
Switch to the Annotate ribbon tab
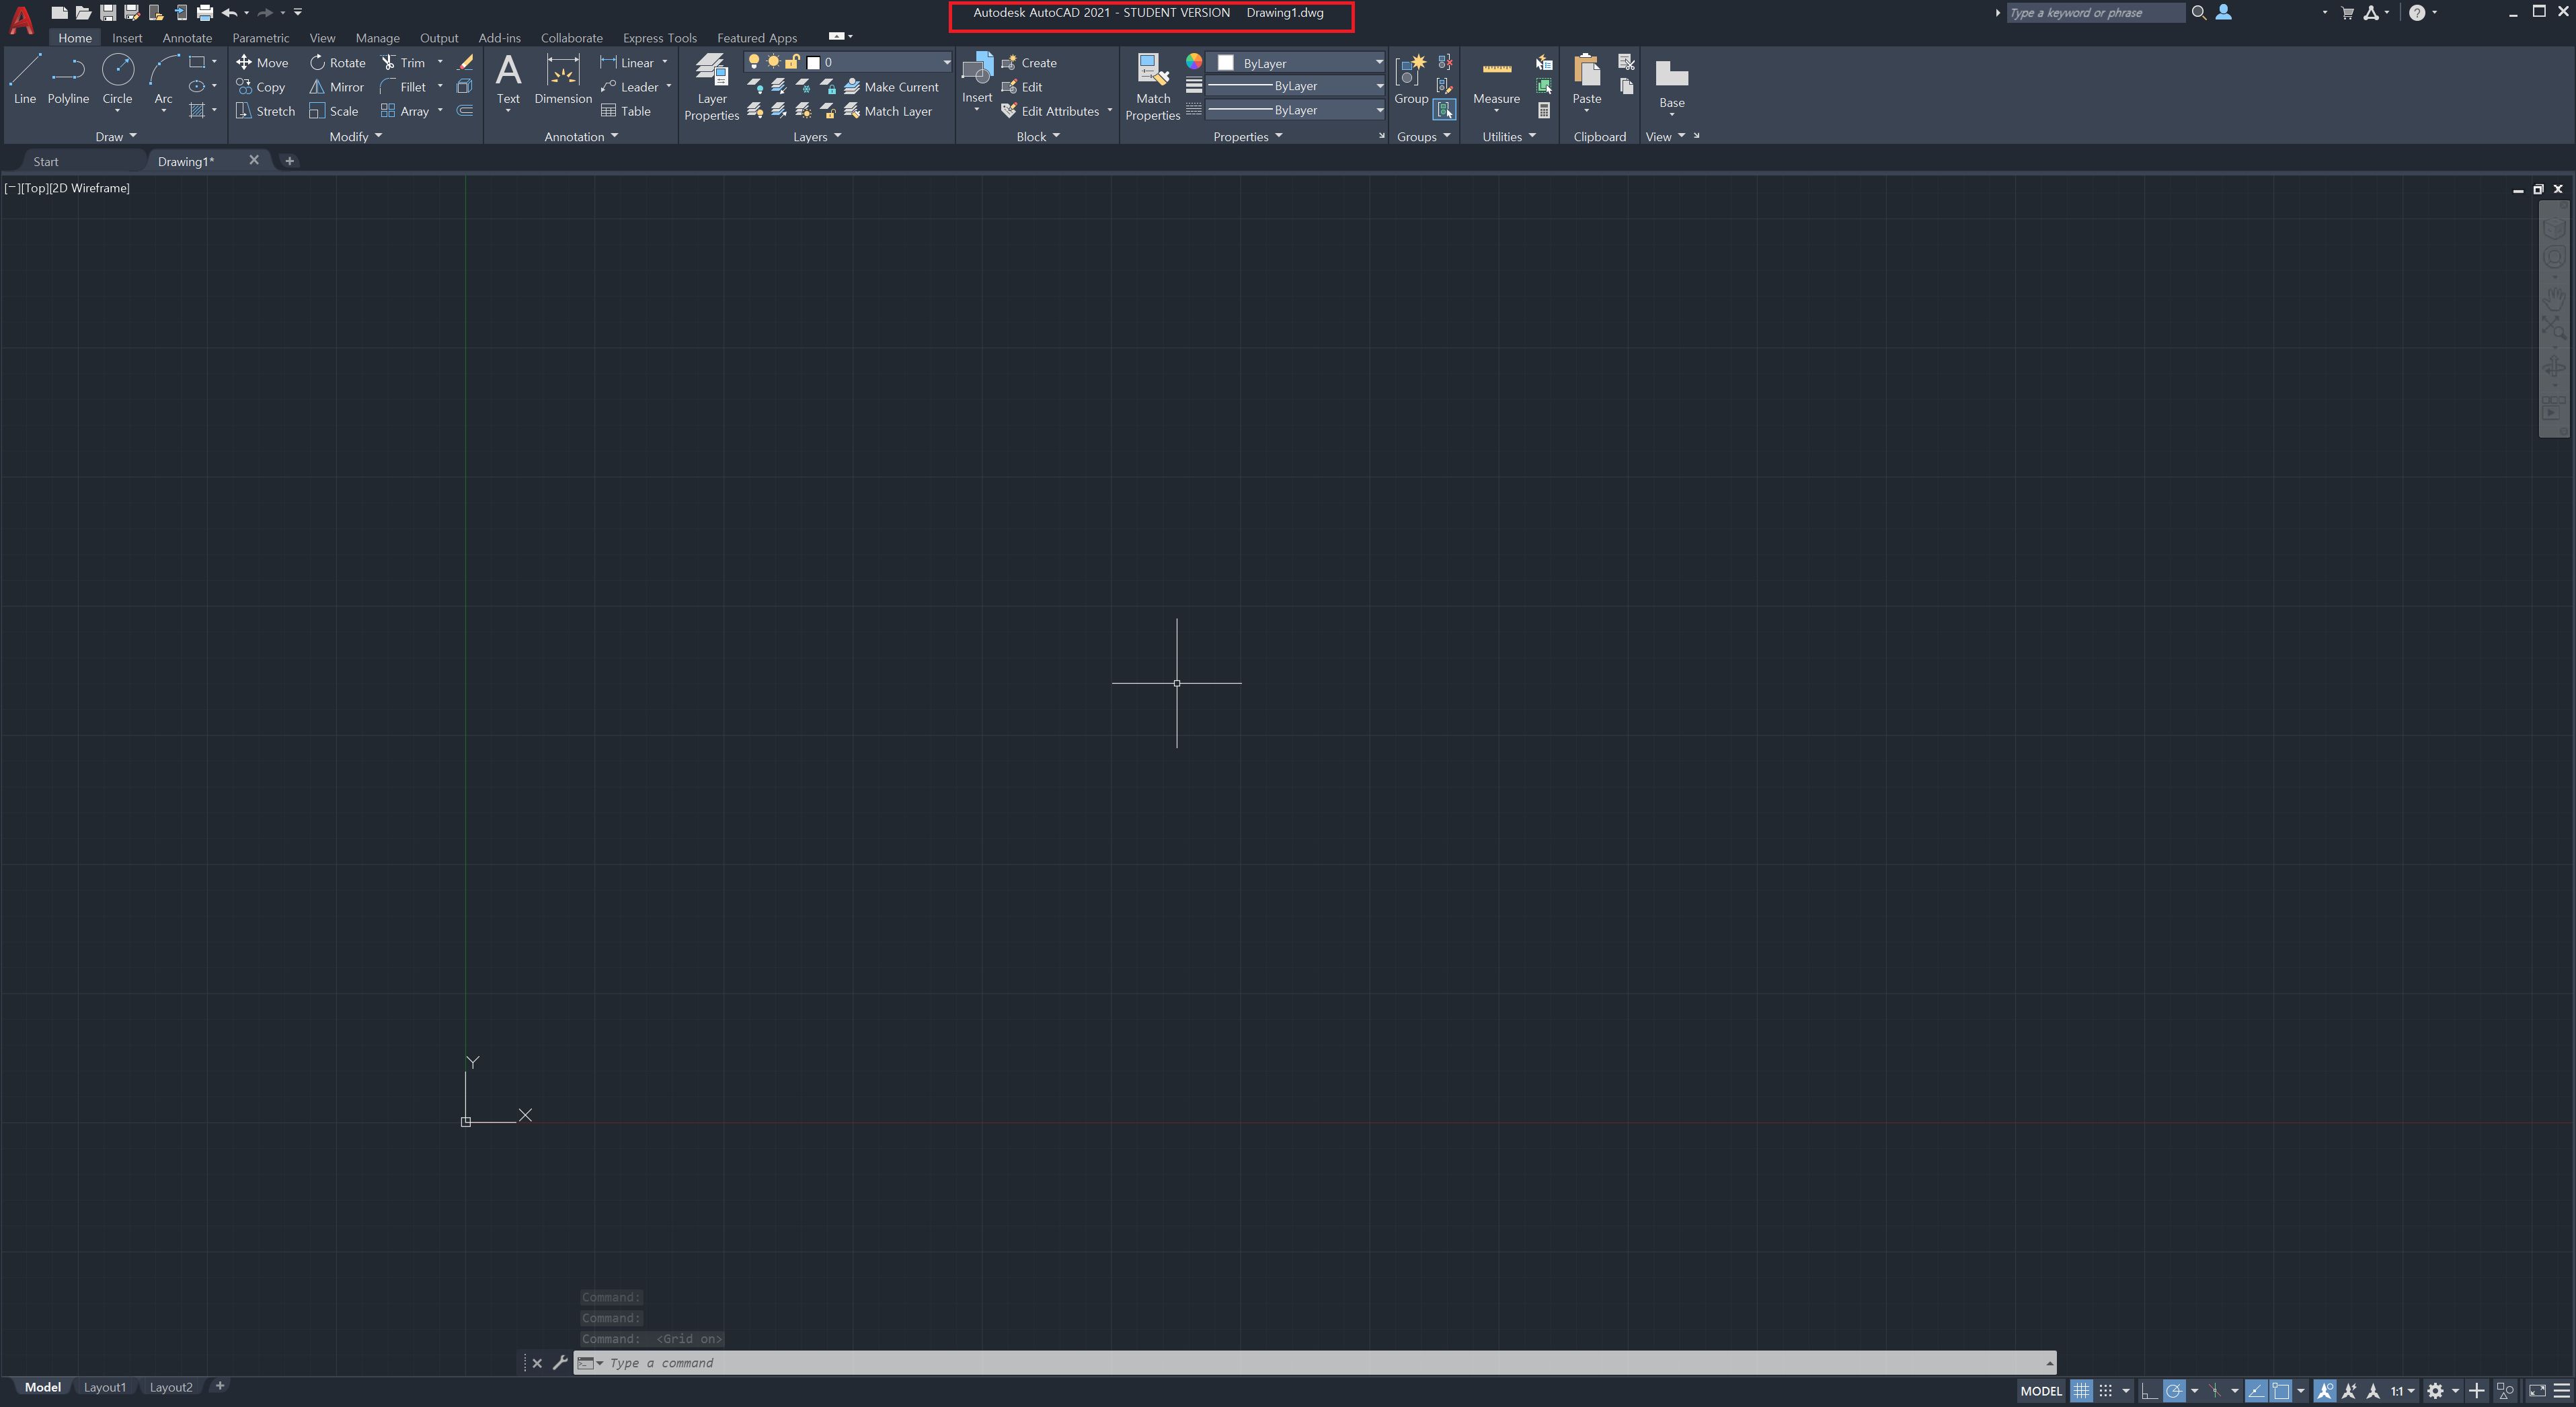point(187,38)
